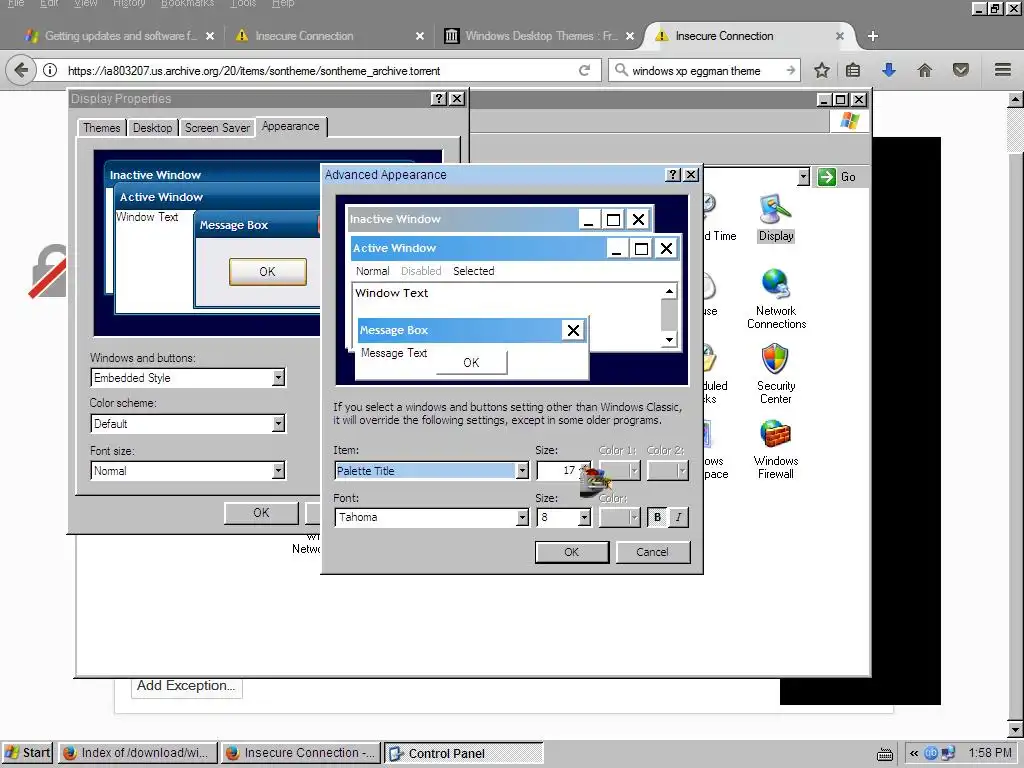Image resolution: width=1024 pixels, height=768 pixels.
Task: Toggle italic font button
Action: 679,517
